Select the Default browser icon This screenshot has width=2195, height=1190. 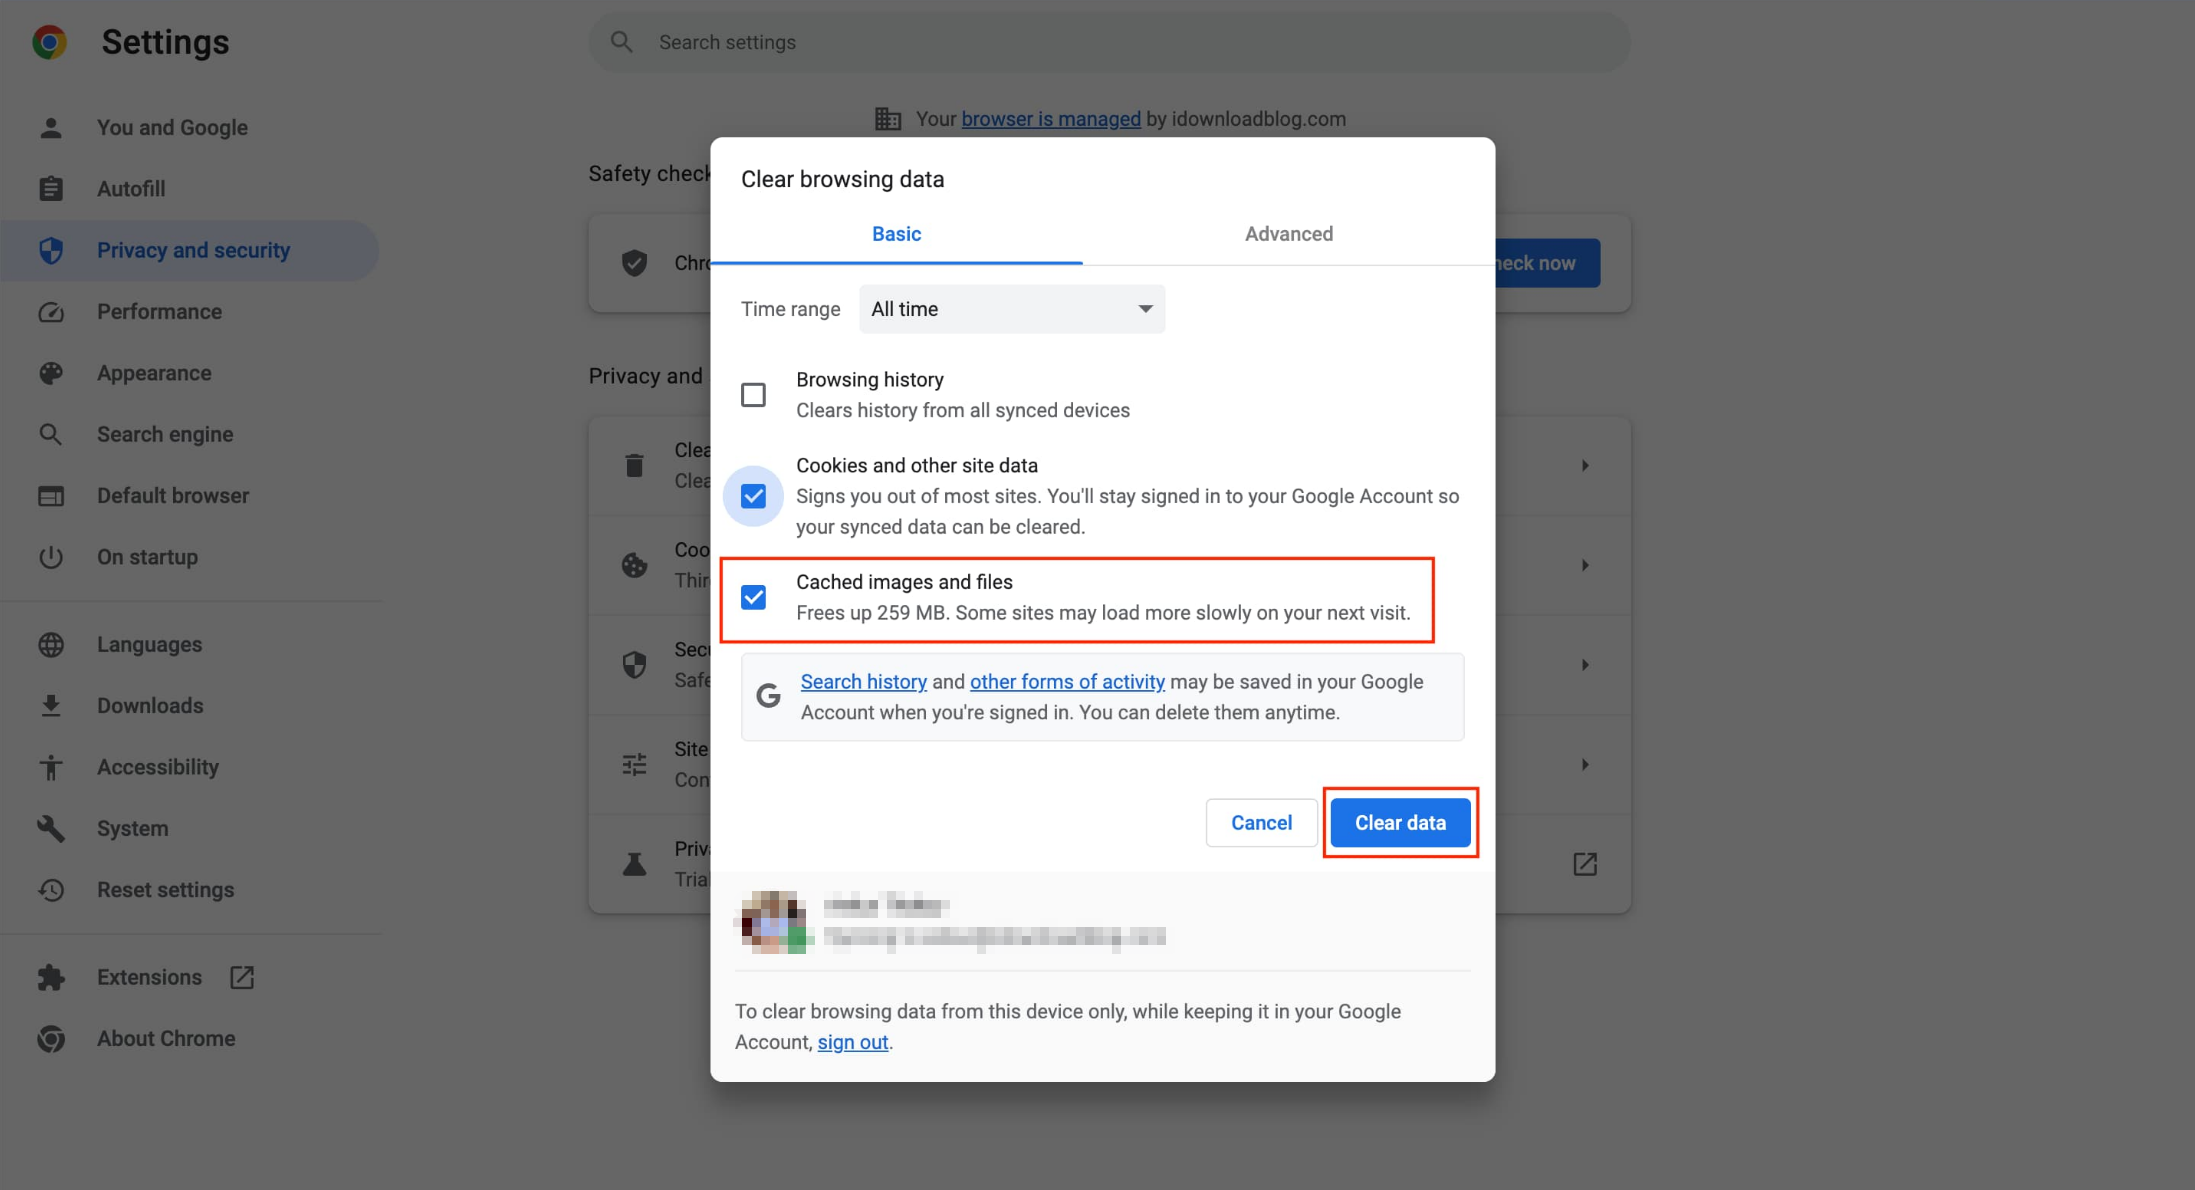(x=51, y=495)
